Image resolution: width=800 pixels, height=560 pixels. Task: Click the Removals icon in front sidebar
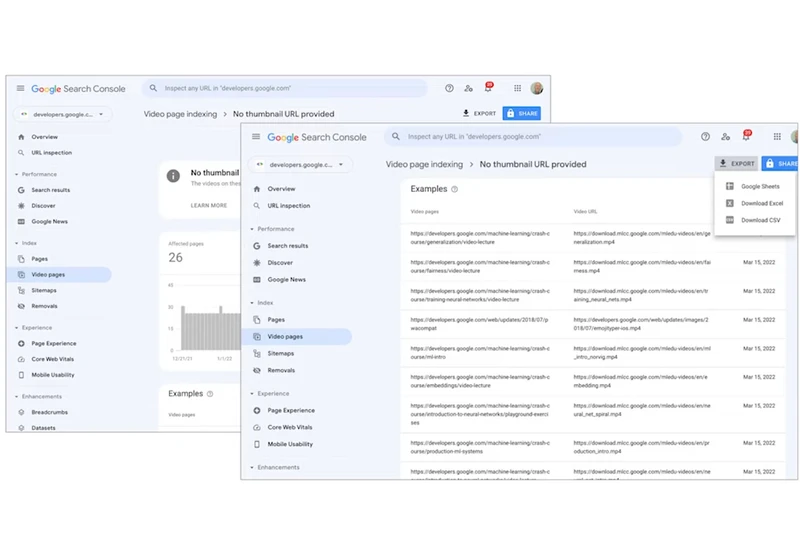click(x=257, y=370)
